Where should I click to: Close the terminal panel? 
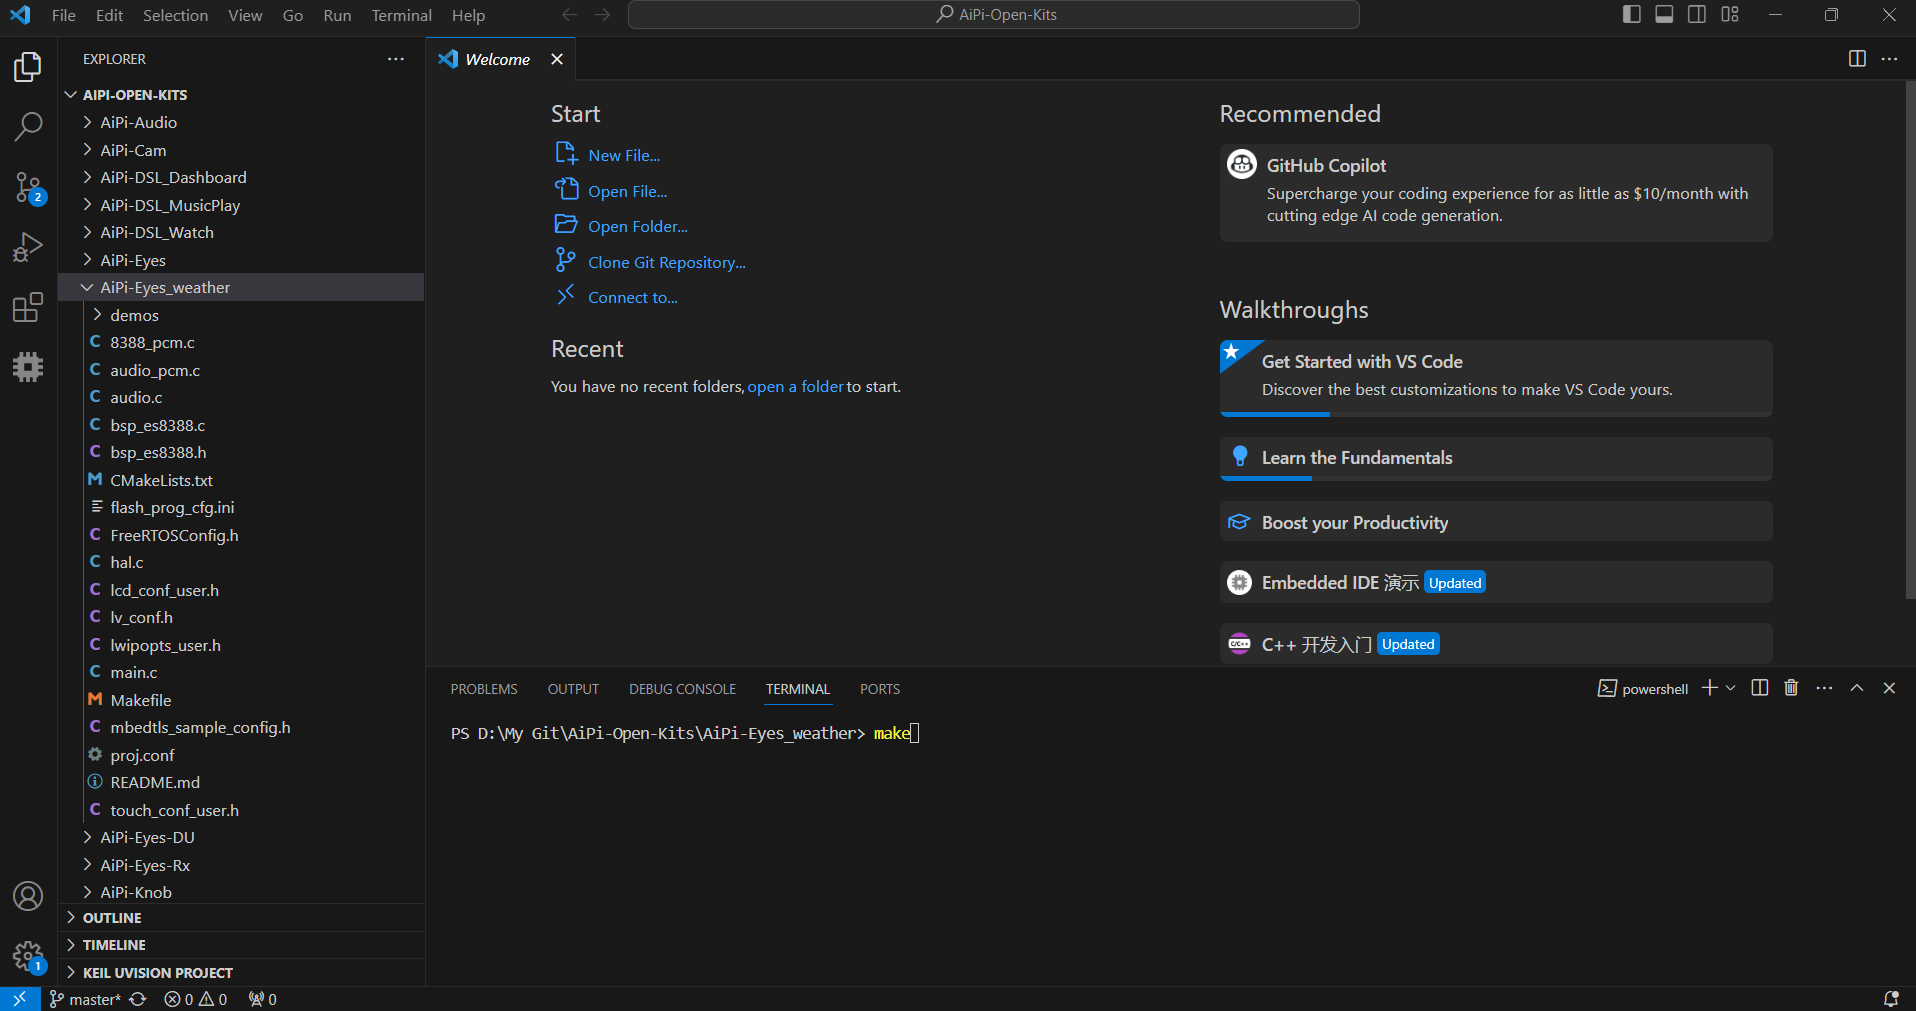pyautogui.click(x=1889, y=688)
